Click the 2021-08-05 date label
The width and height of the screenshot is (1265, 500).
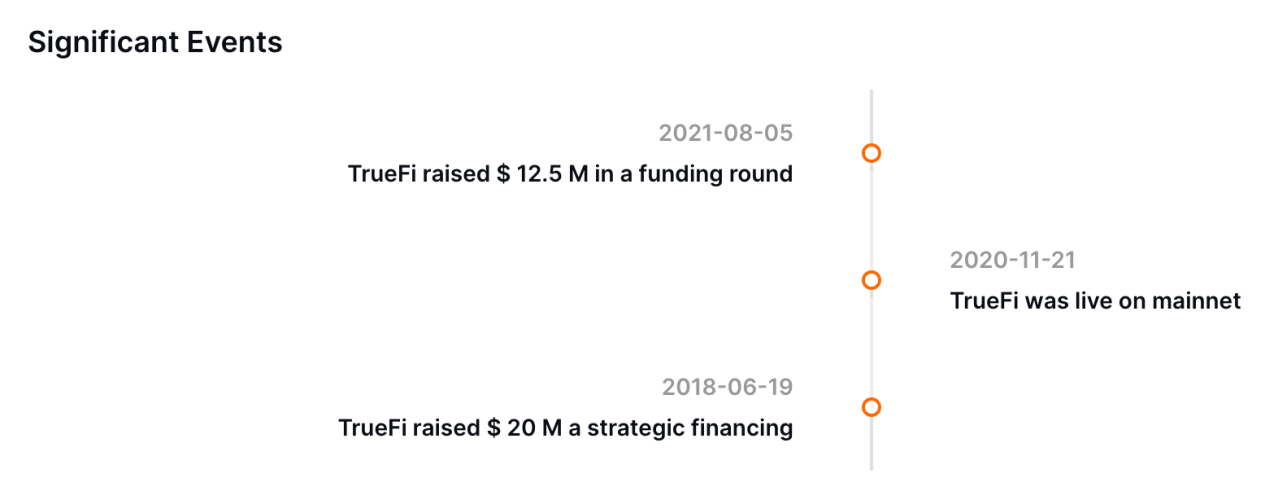coord(725,133)
